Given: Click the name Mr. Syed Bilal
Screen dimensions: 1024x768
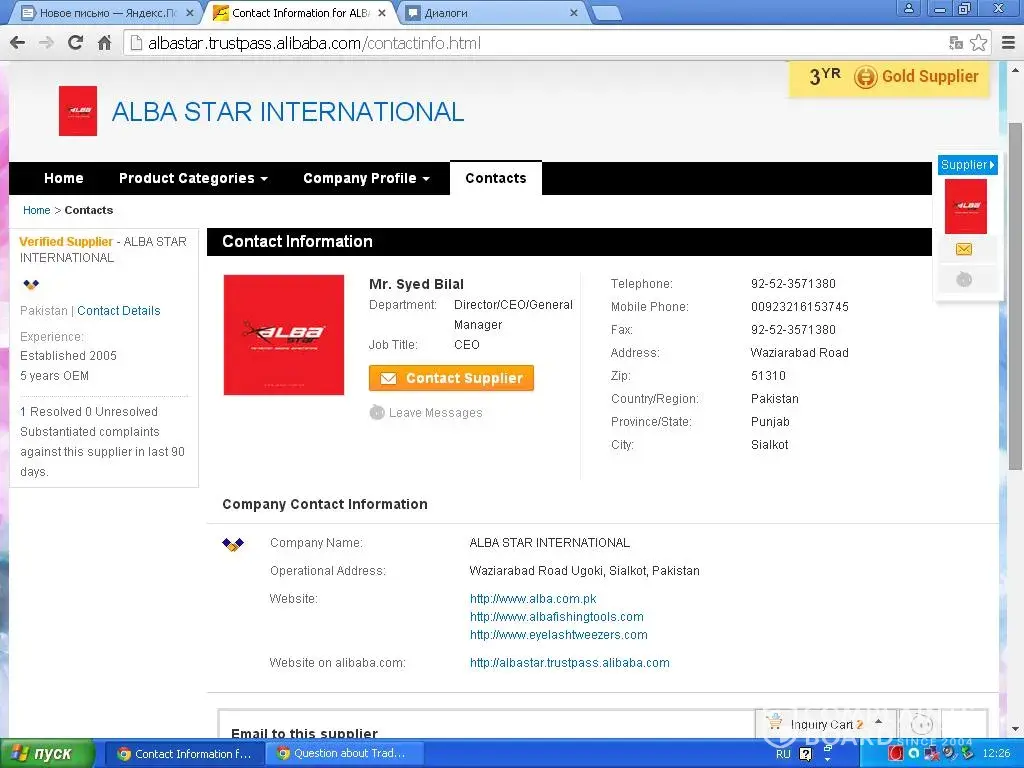Looking at the screenshot, I should tap(417, 284).
